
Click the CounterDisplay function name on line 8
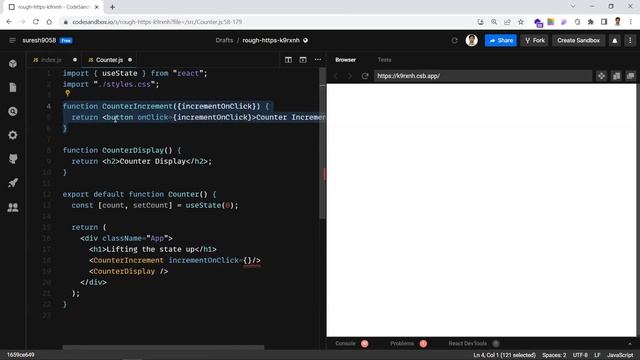133,150
